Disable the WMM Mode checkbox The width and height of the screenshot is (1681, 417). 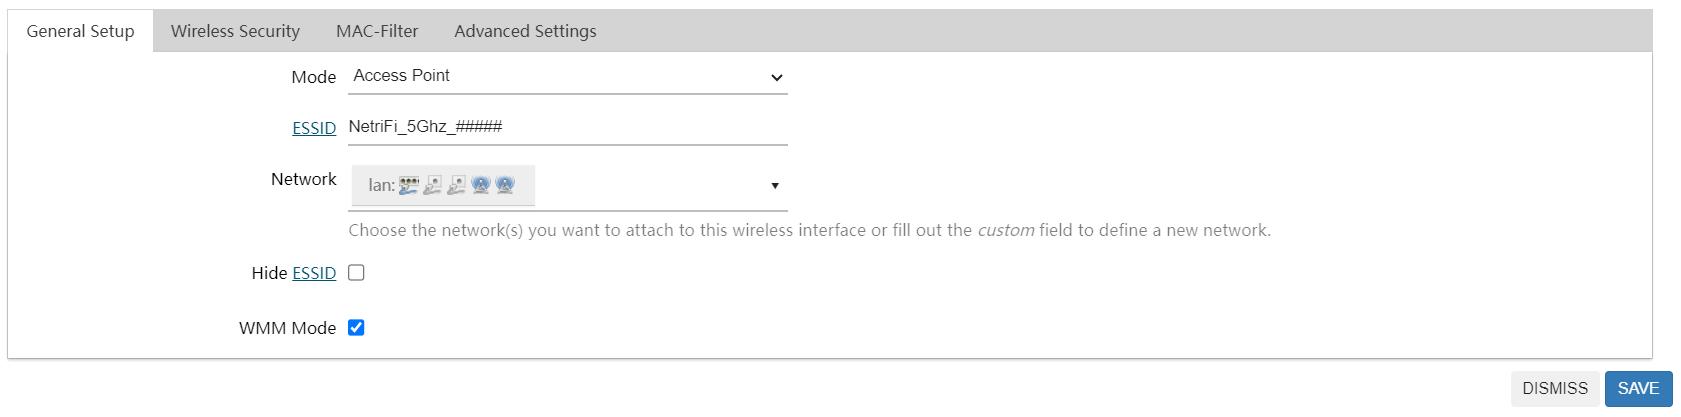[356, 328]
